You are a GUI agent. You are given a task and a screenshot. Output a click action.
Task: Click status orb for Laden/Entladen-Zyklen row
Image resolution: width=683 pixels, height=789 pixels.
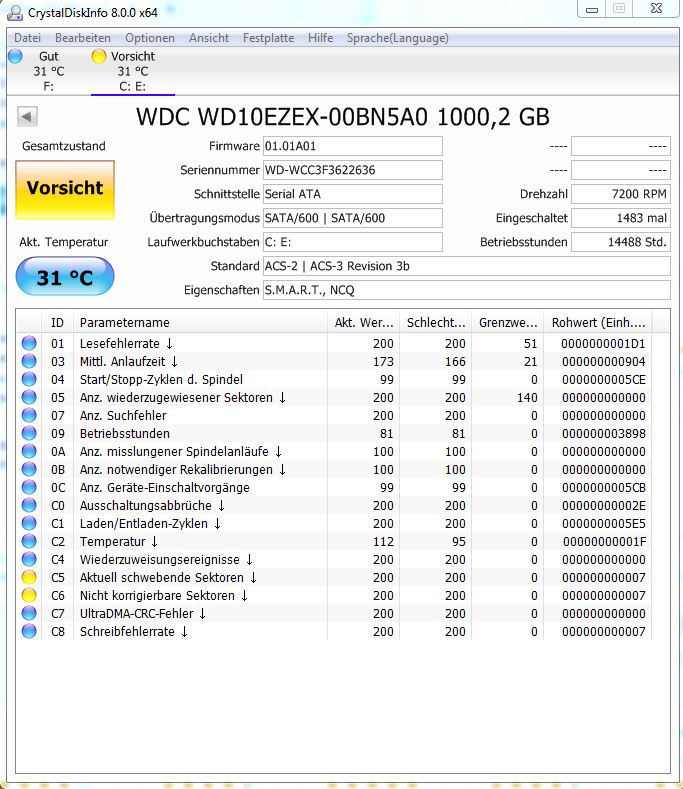(29, 523)
